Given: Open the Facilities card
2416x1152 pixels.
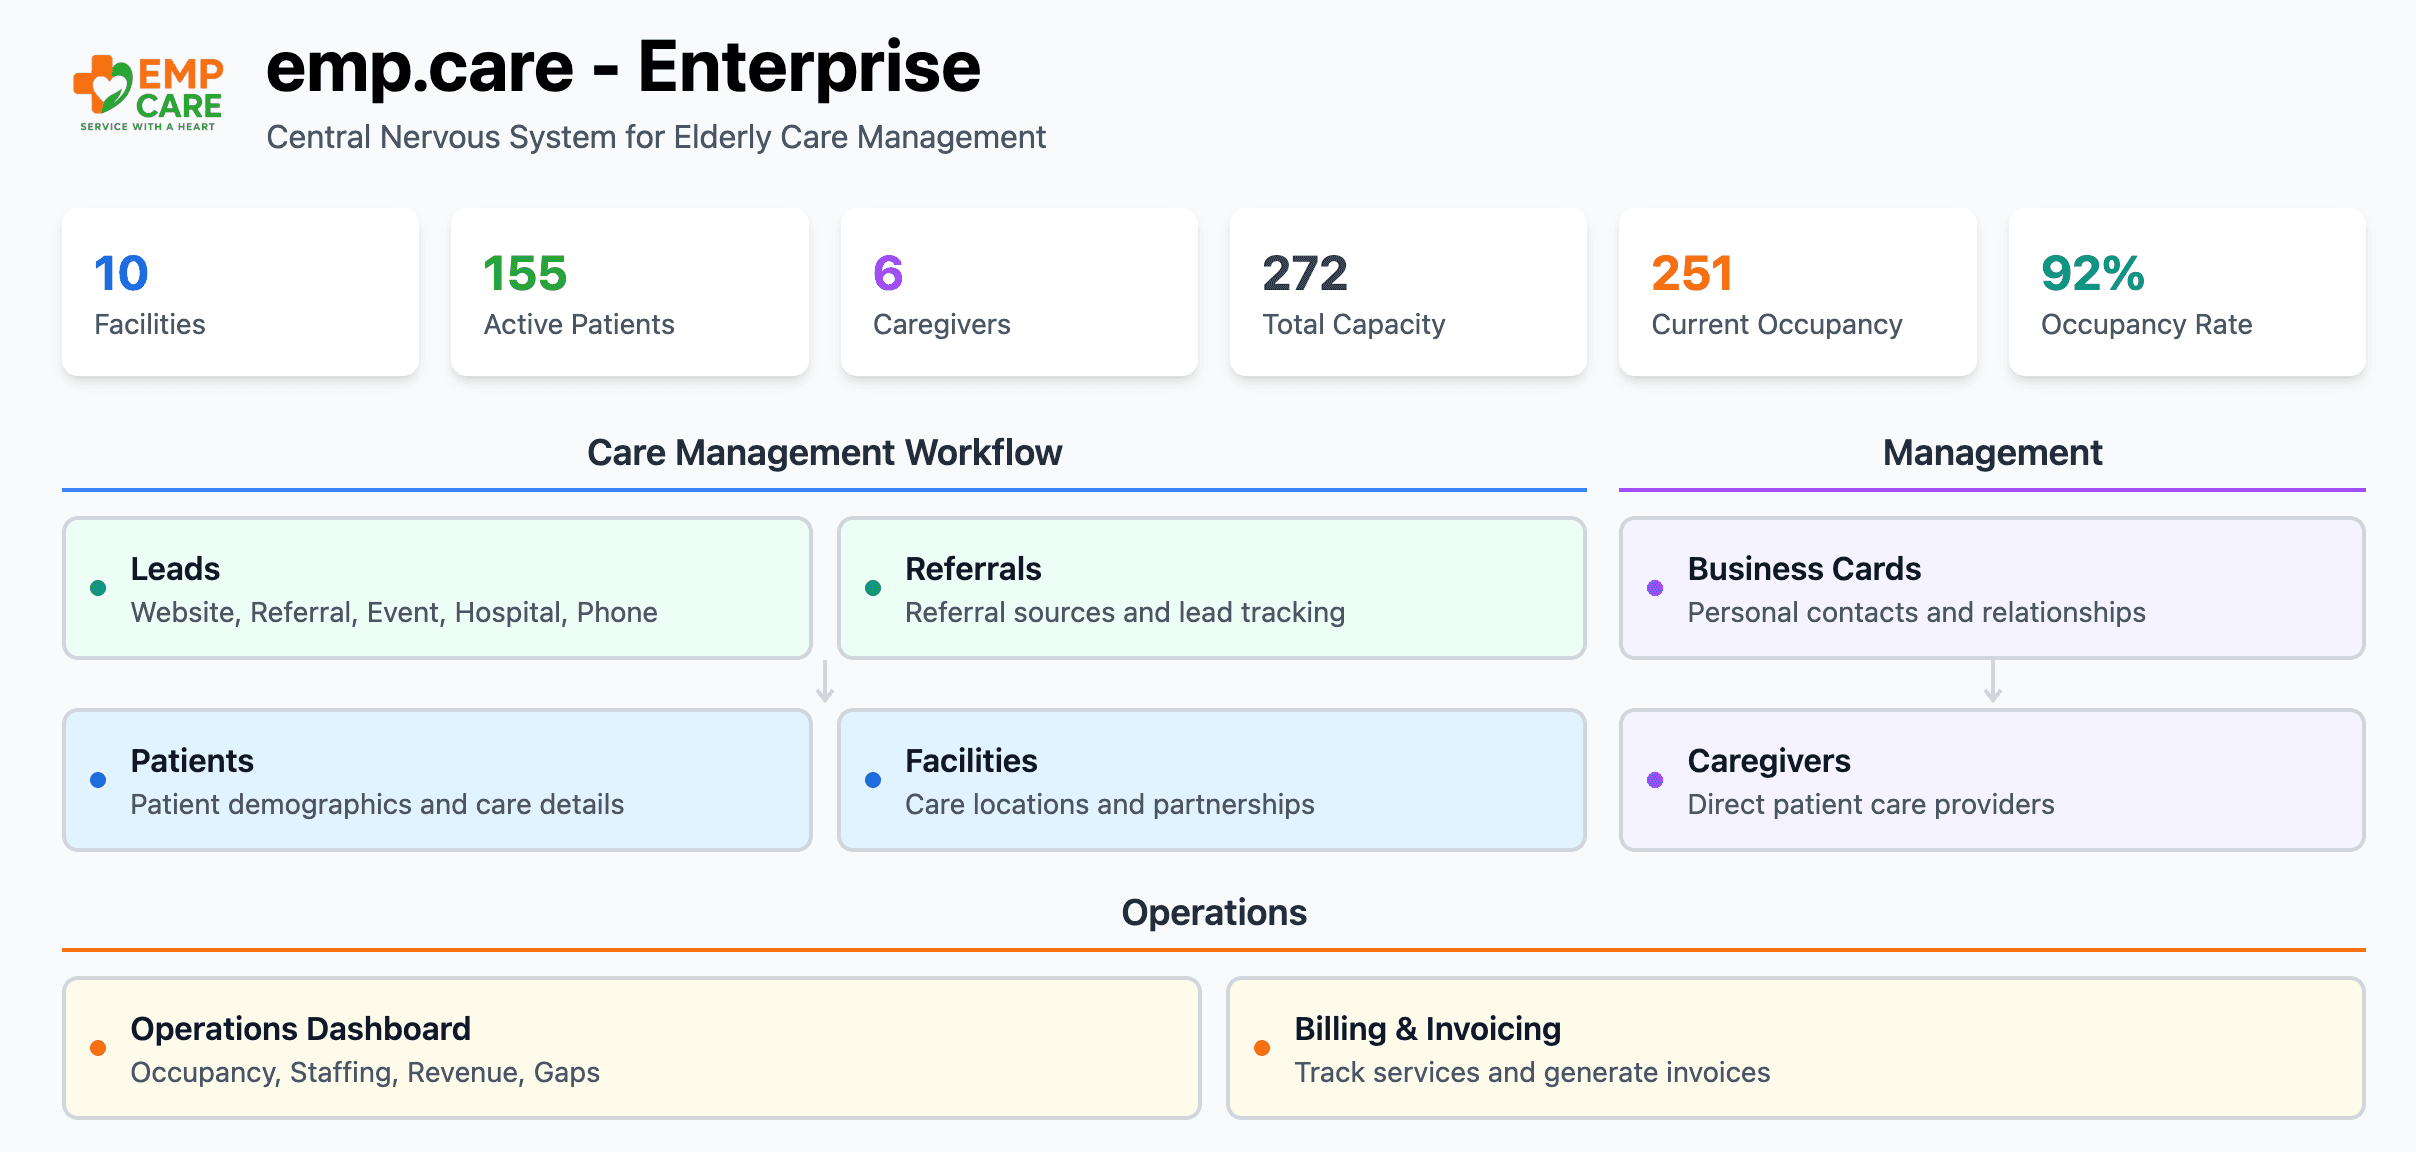Looking at the screenshot, I should click(1213, 780).
